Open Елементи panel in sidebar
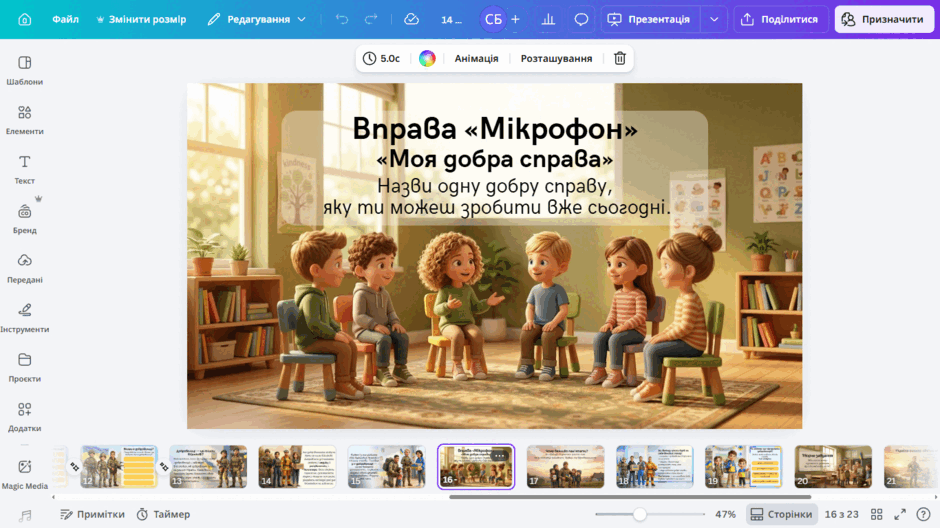 25,120
